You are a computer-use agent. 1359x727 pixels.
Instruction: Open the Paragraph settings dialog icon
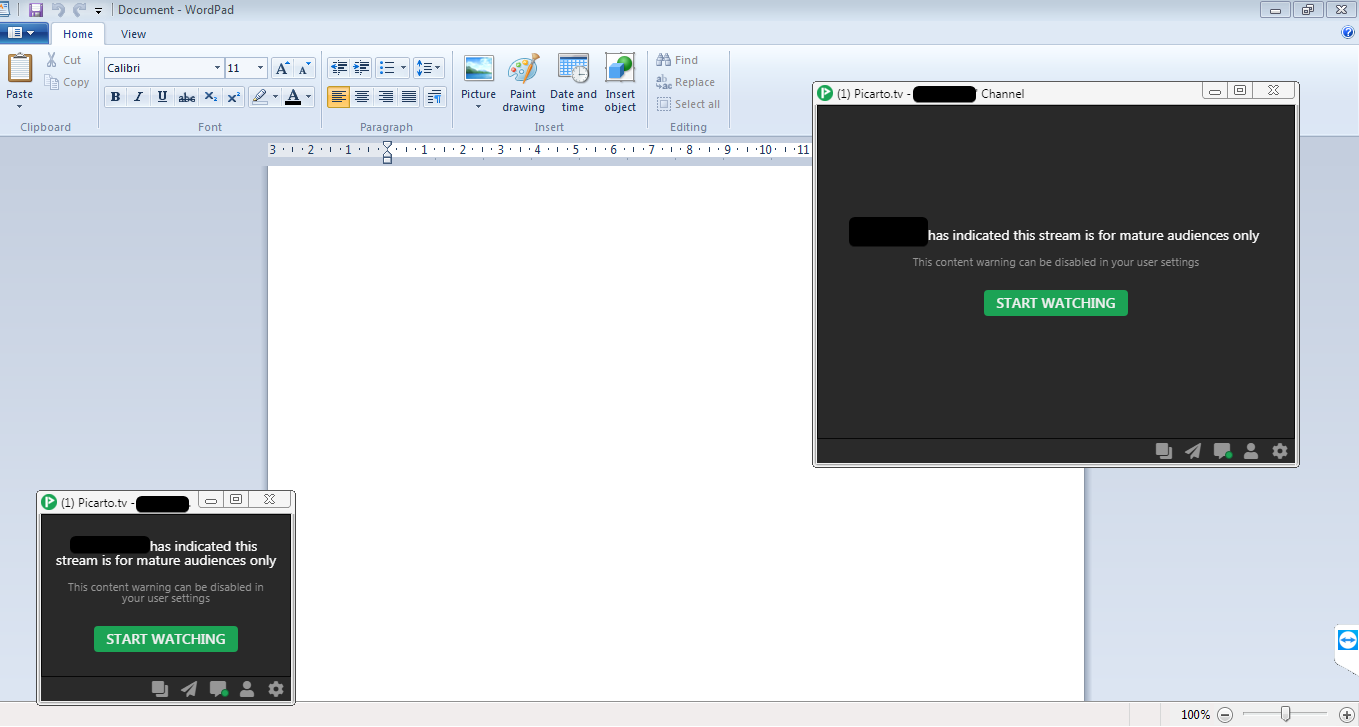pyautogui.click(x=434, y=97)
